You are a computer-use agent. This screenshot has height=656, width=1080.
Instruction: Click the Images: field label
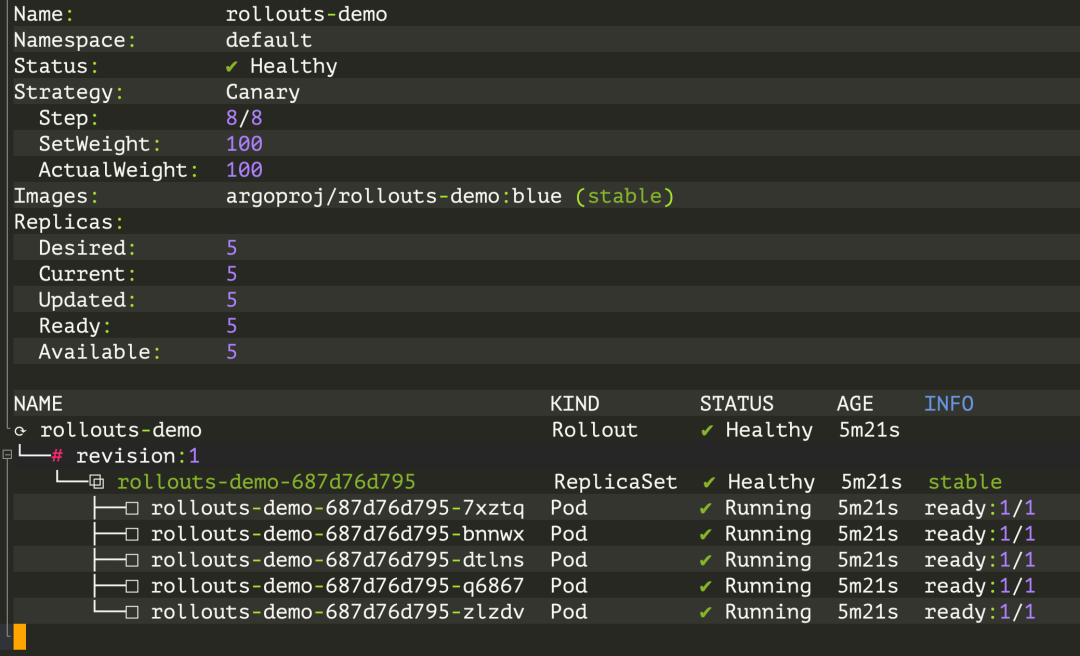tap(56, 196)
